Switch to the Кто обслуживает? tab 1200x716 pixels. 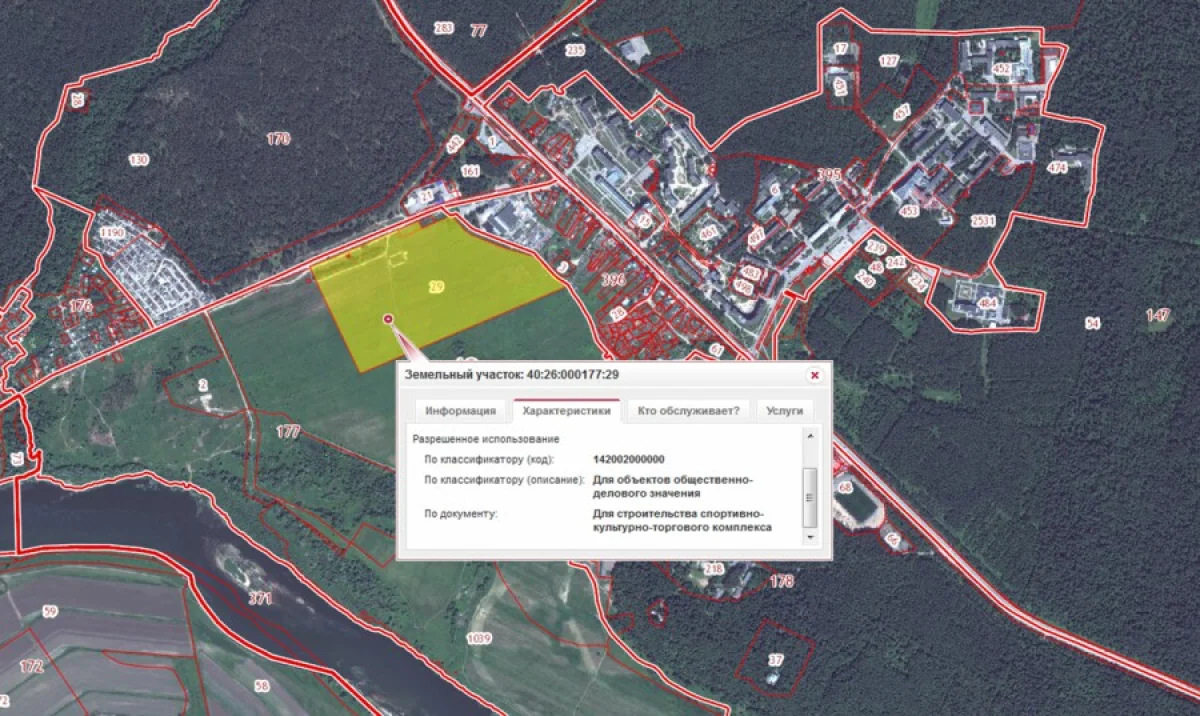click(x=688, y=411)
